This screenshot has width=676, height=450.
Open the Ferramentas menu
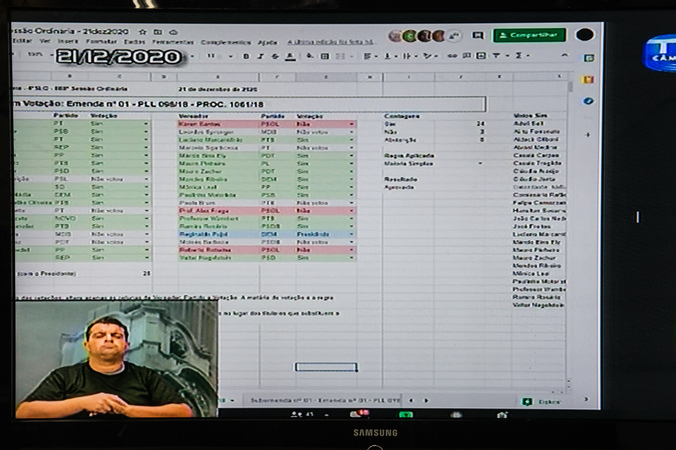(173, 42)
